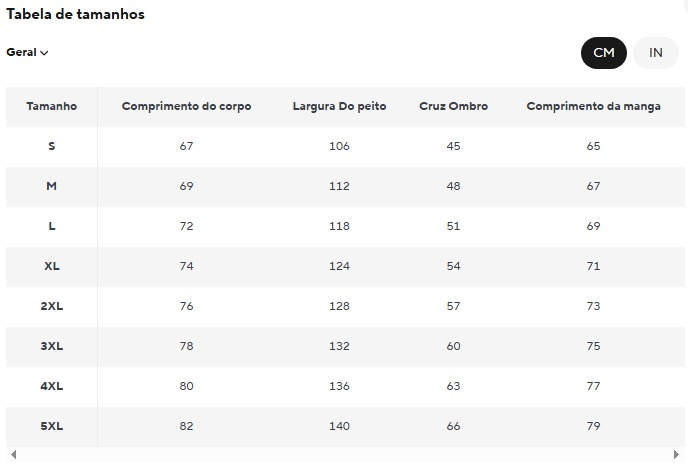Select the 3XL size row label
Viewport: 688px width, 464px height.
[51, 346]
